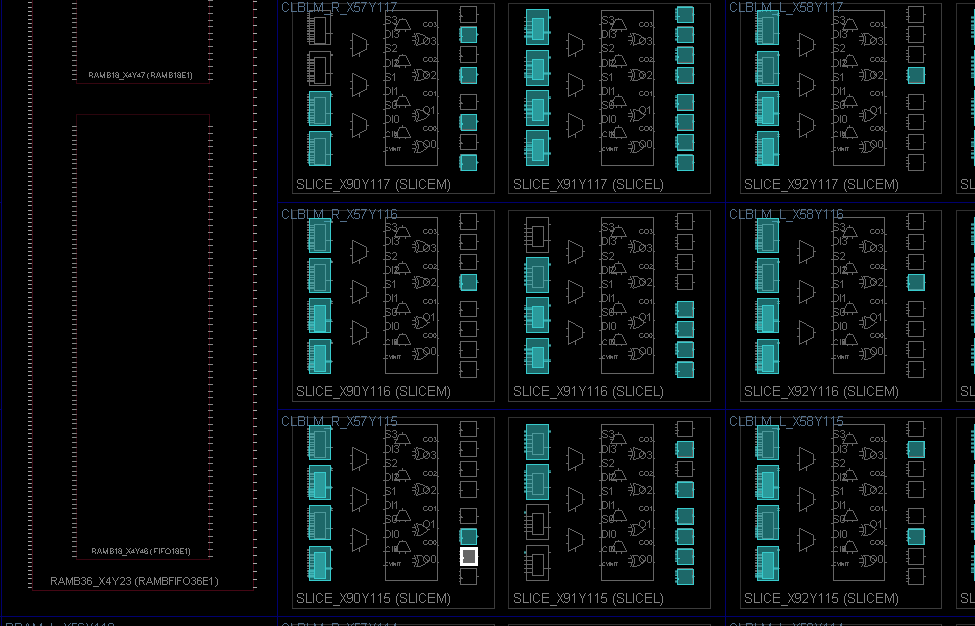Select the only cyan flip-flop in SLICE_X92Y116

(x=916, y=282)
